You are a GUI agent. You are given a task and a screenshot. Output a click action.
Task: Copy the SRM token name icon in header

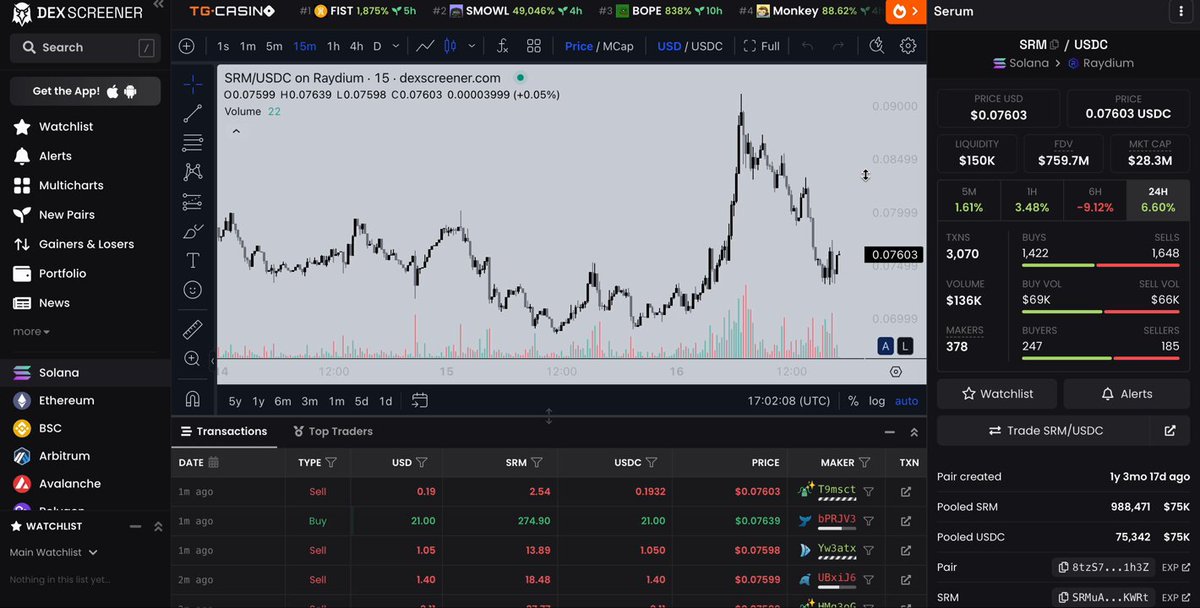tap(1054, 45)
